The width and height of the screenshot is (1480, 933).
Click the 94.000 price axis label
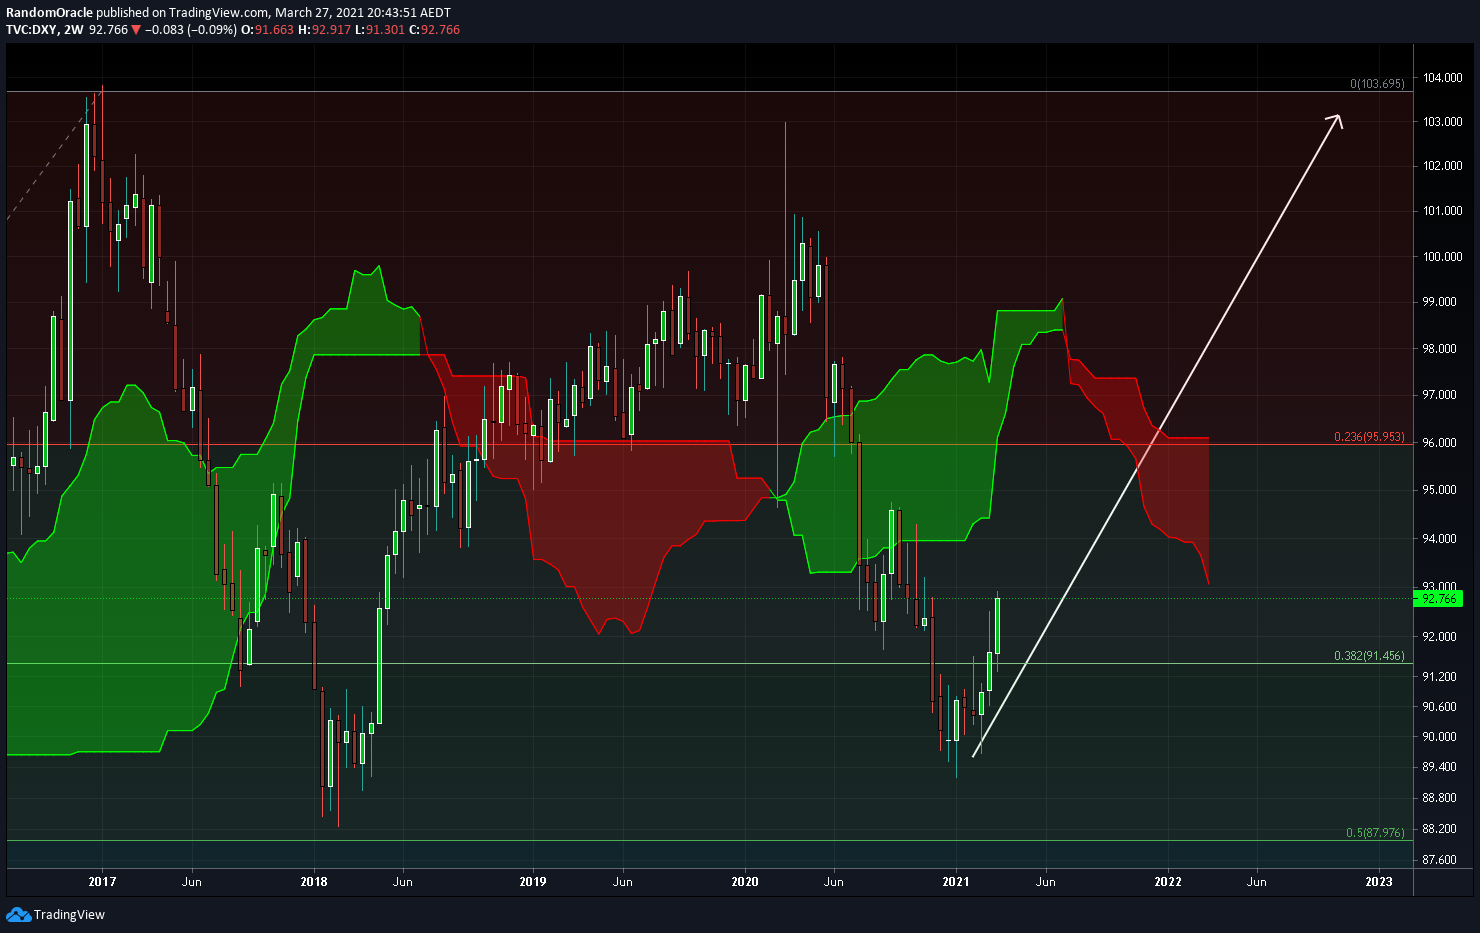click(1439, 539)
